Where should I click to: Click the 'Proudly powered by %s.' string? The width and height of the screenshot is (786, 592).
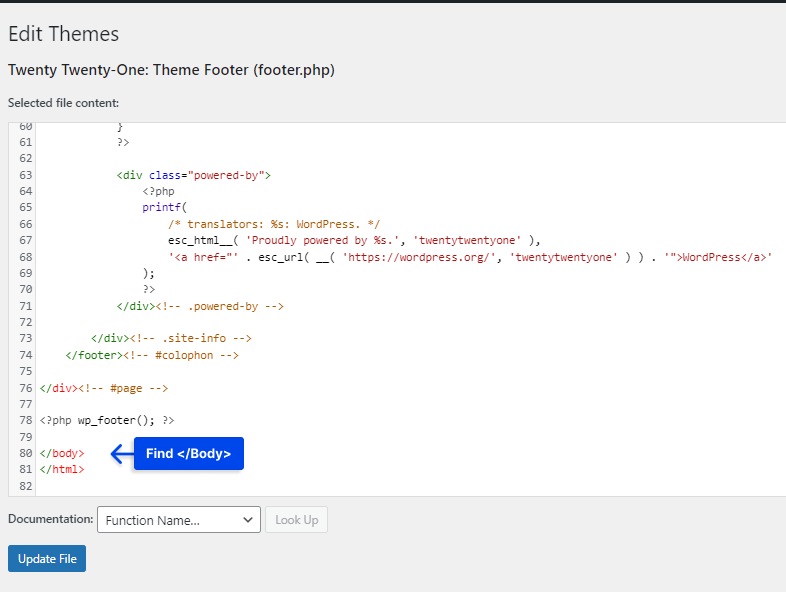tap(322, 241)
